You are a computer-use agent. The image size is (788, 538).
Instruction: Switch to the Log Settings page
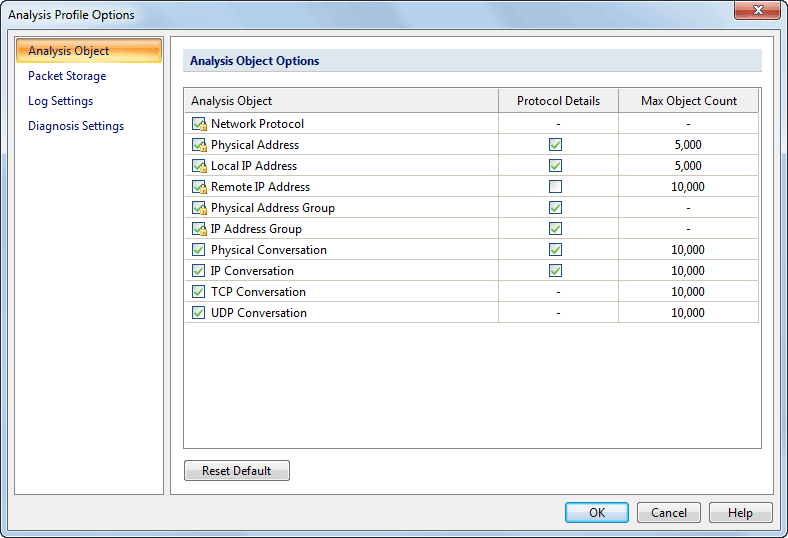click(60, 101)
